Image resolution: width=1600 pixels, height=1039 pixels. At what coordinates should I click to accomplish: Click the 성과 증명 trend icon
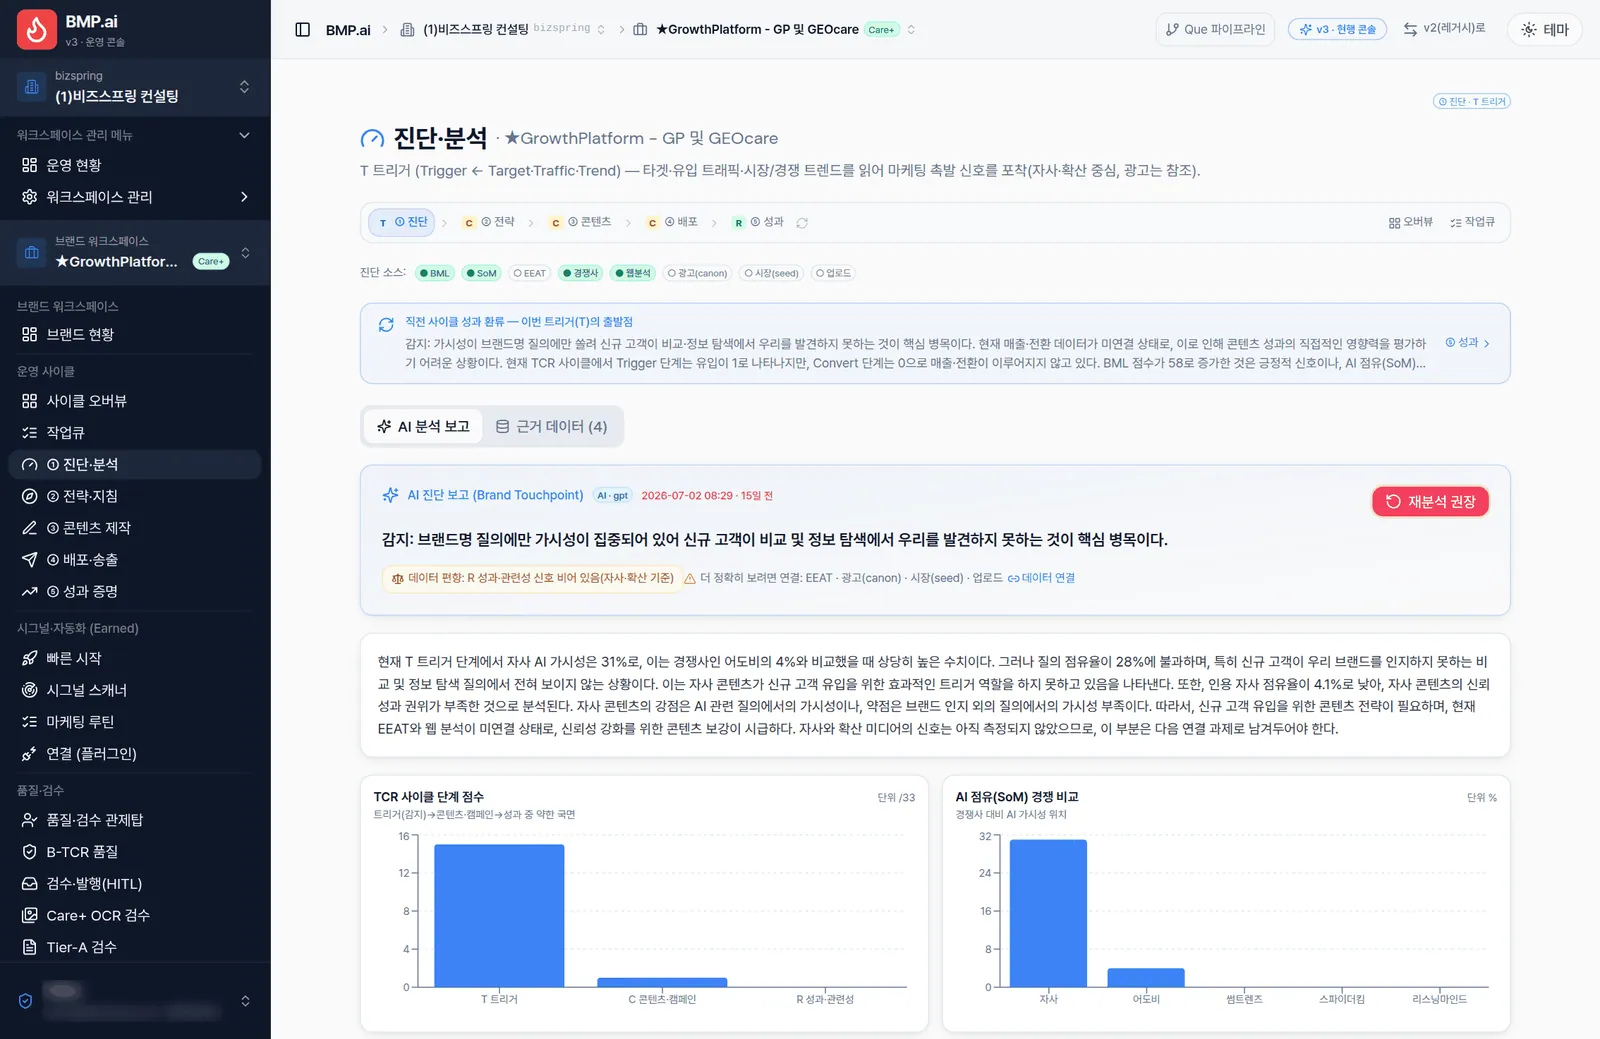click(30, 592)
